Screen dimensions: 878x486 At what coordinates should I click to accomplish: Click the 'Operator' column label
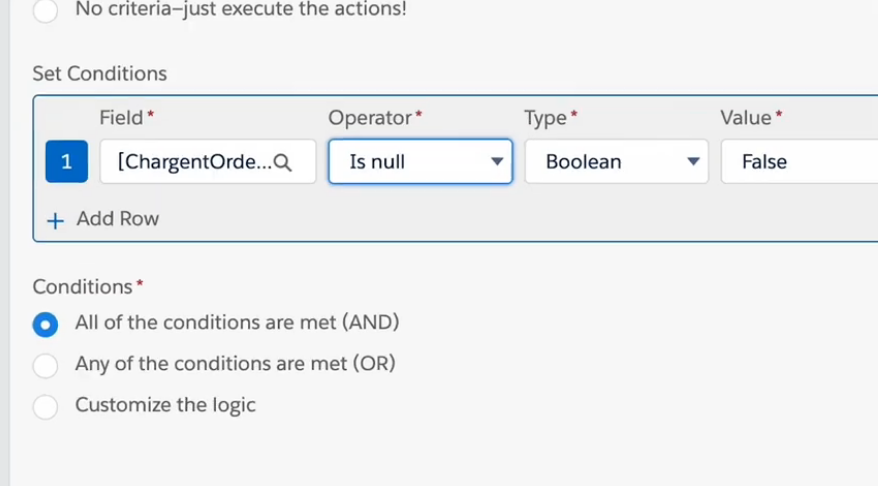(369, 118)
